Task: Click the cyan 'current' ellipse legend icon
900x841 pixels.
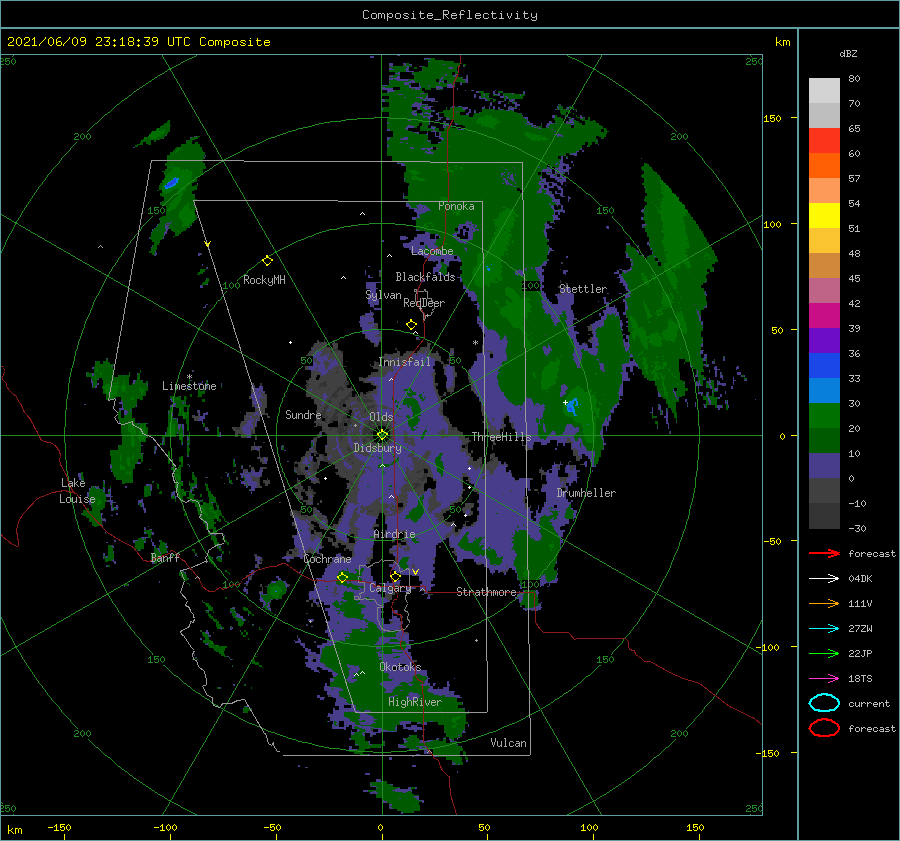Action: tap(824, 703)
